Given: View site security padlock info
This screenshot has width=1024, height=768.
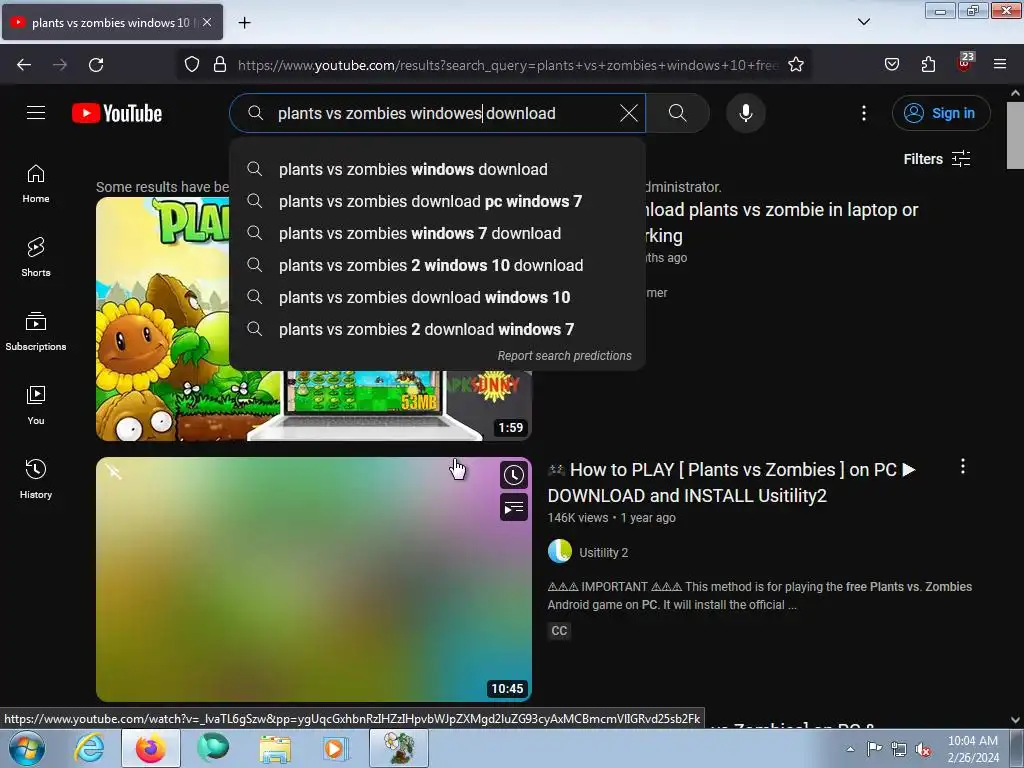Looking at the screenshot, I should pyautogui.click(x=220, y=65).
